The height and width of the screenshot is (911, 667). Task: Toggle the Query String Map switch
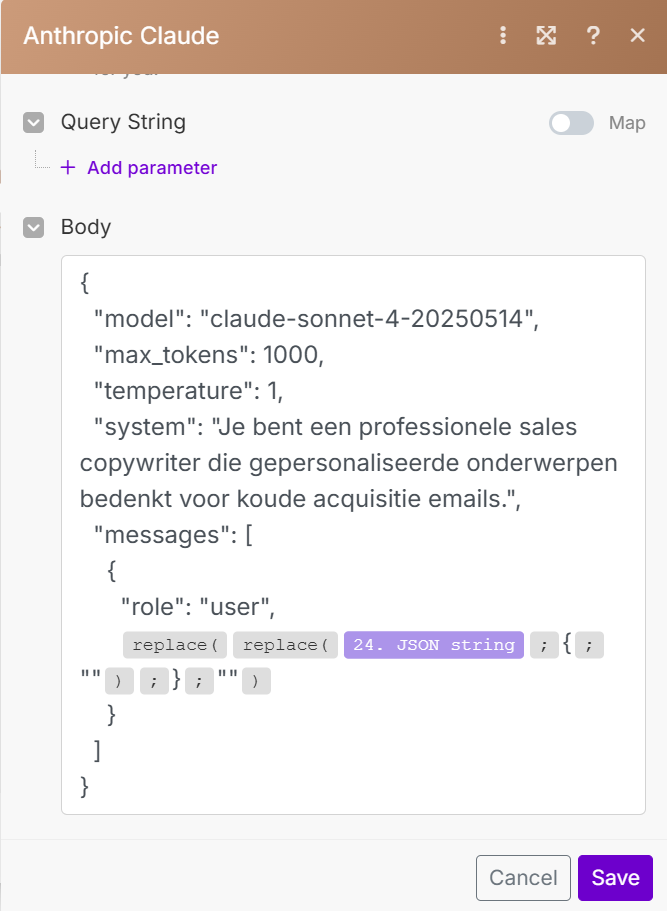(x=571, y=123)
